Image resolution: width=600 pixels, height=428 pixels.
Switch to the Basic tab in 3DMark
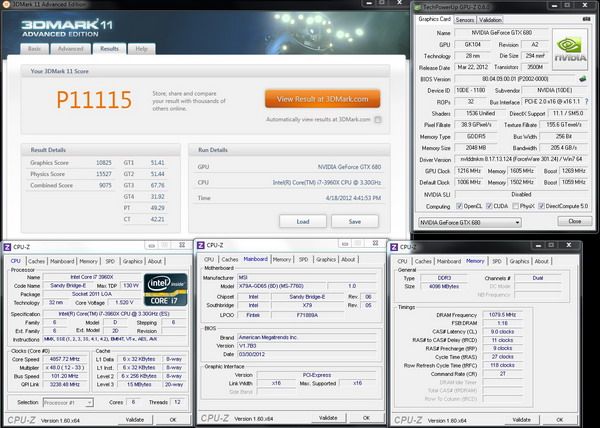coord(34,49)
